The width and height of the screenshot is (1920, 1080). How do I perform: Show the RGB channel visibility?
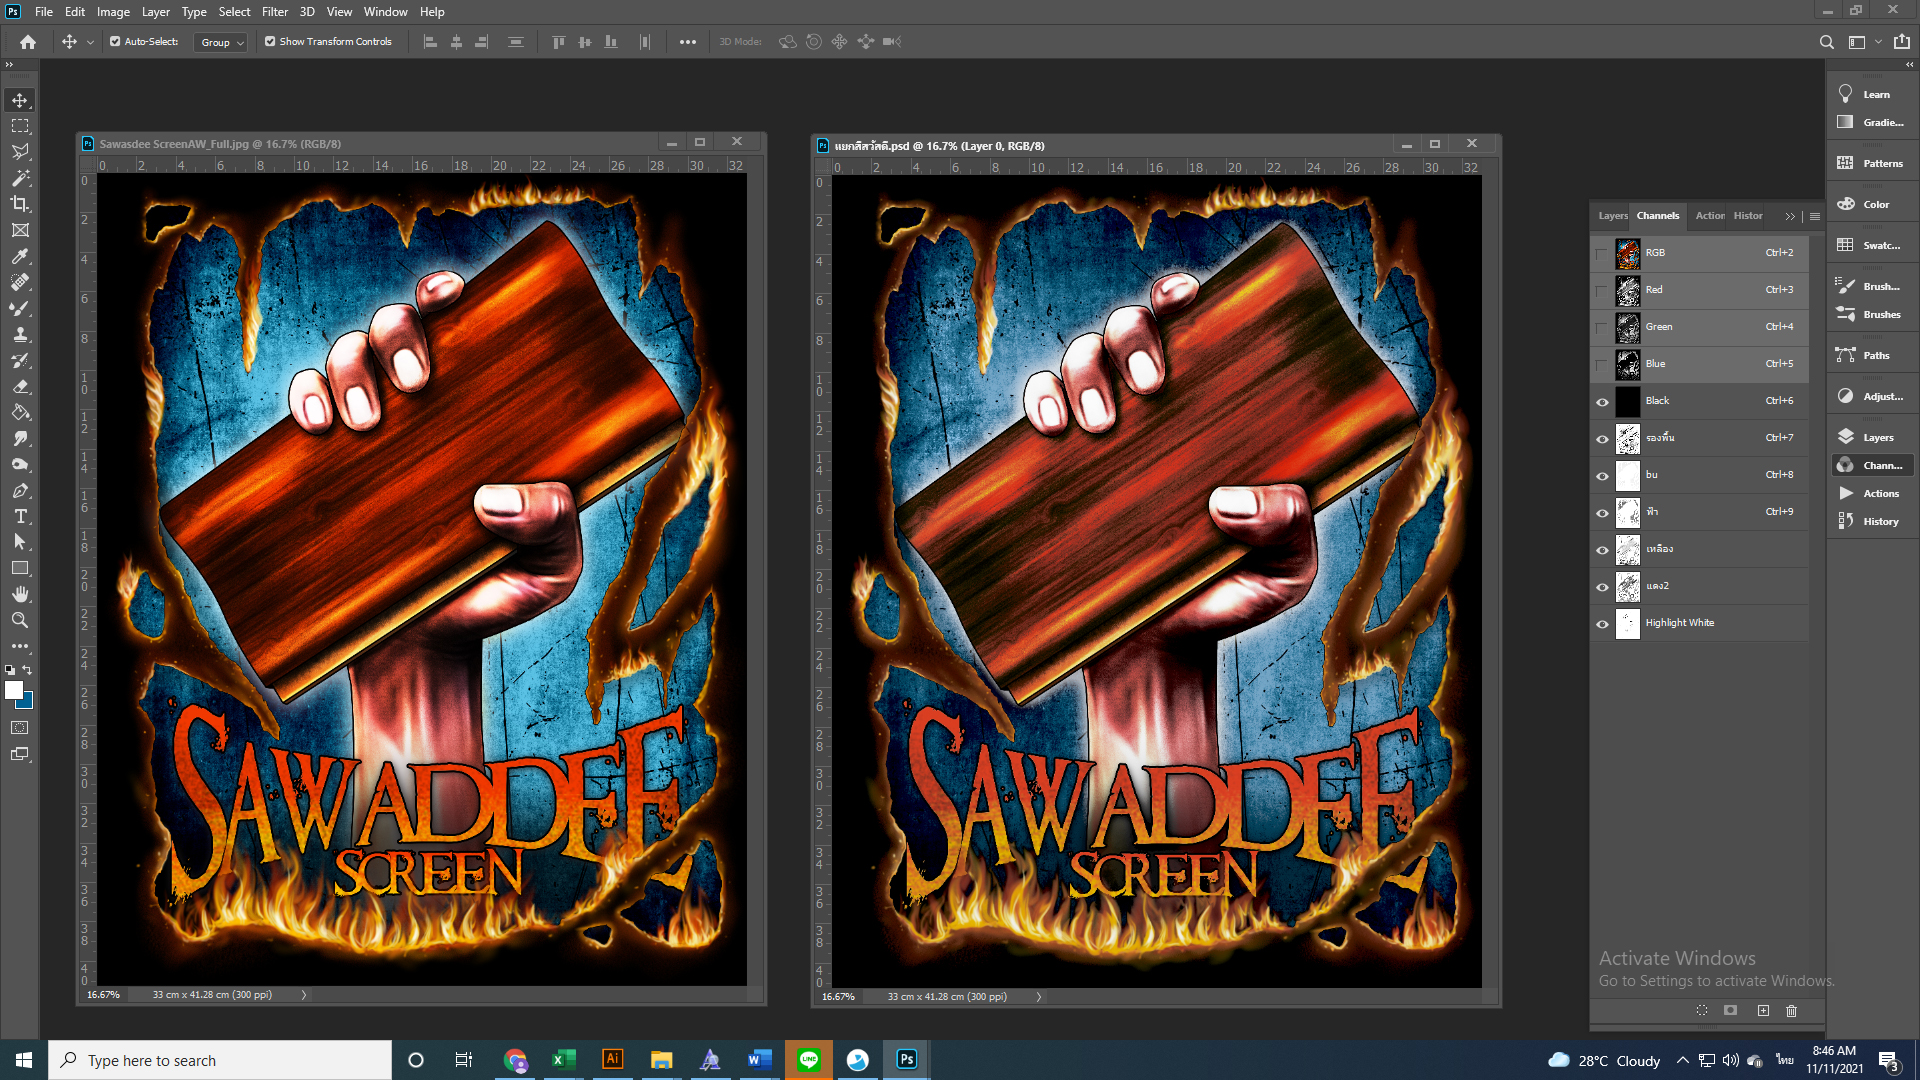pos(1601,253)
